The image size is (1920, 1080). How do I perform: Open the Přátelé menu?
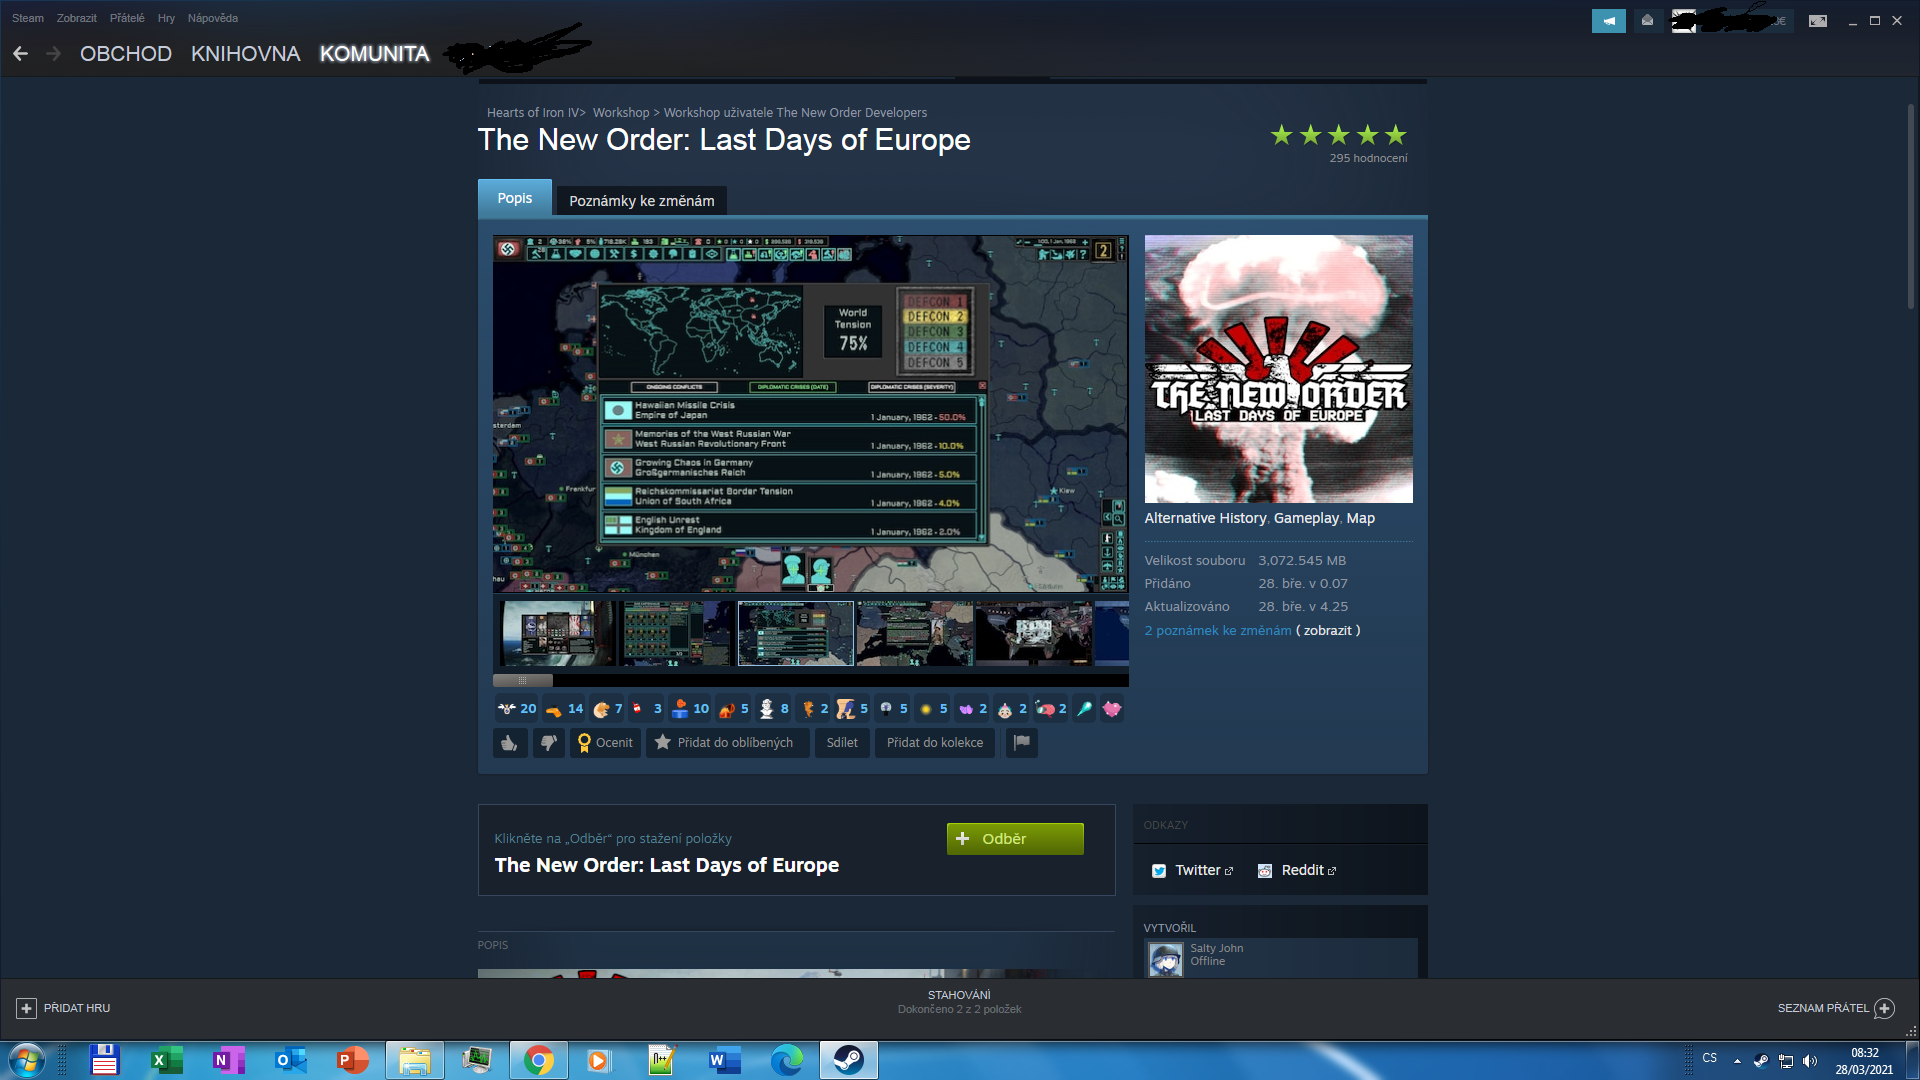(x=127, y=18)
